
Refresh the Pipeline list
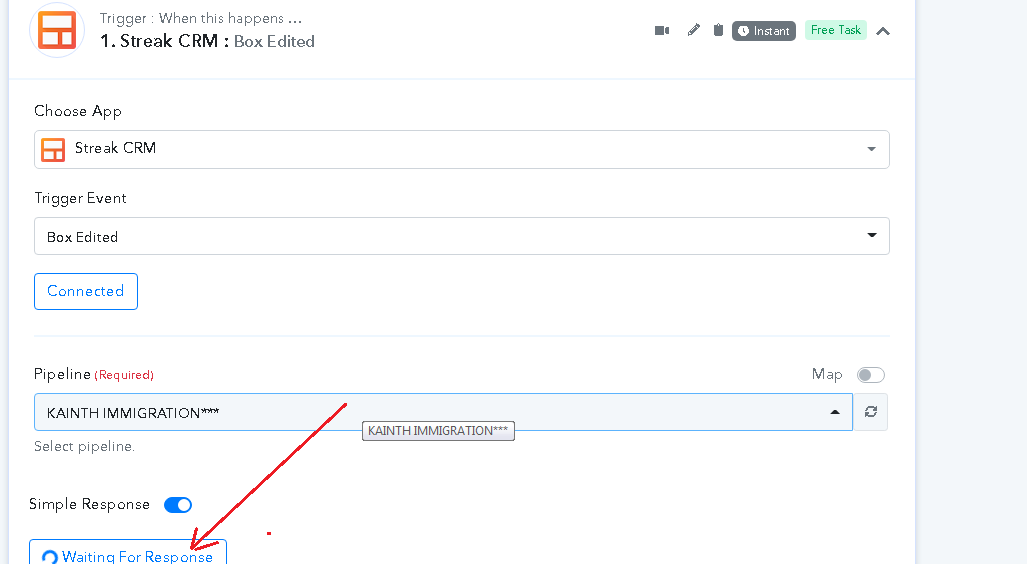click(870, 412)
